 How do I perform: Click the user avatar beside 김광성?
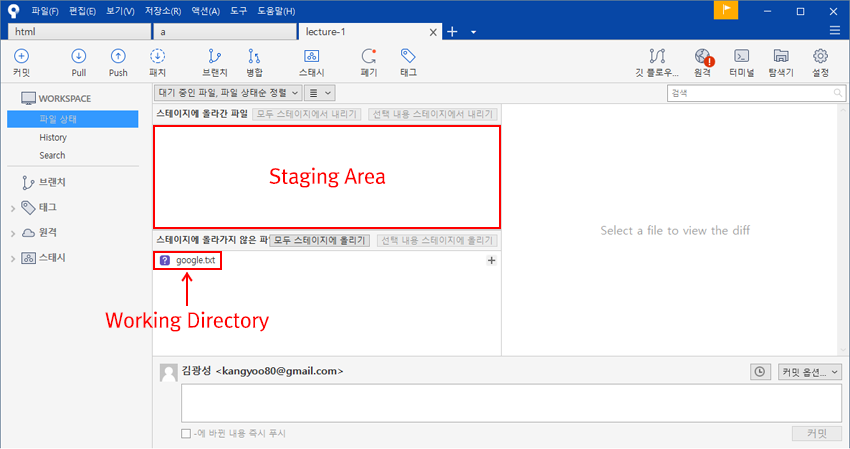point(169,373)
